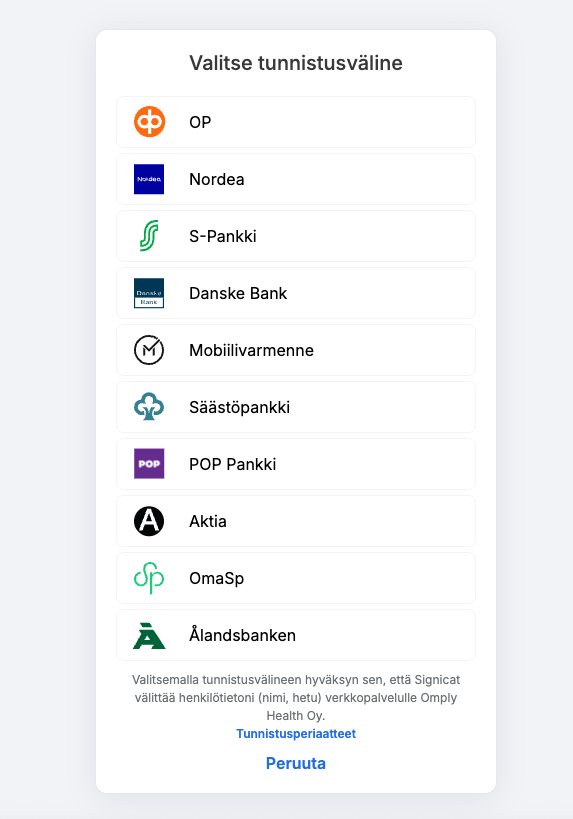Image resolution: width=573 pixels, height=819 pixels.
Task: Pick the Säästöpankki text option
Action: (x=239, y=407)
